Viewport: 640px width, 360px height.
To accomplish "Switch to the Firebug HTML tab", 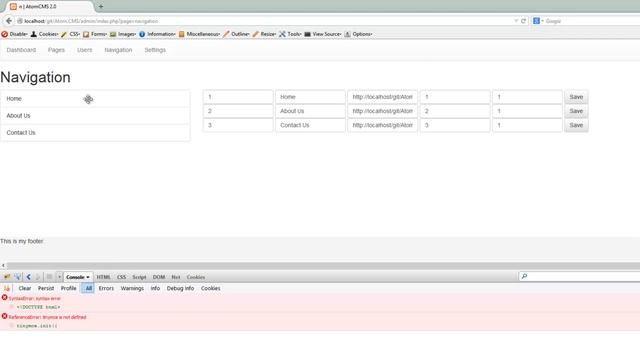I will pos(103,277).
